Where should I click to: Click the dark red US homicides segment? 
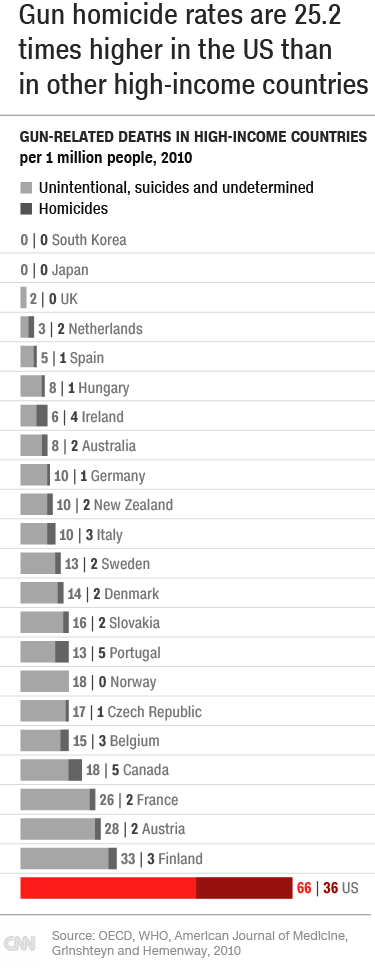click(x=244, y=888)
